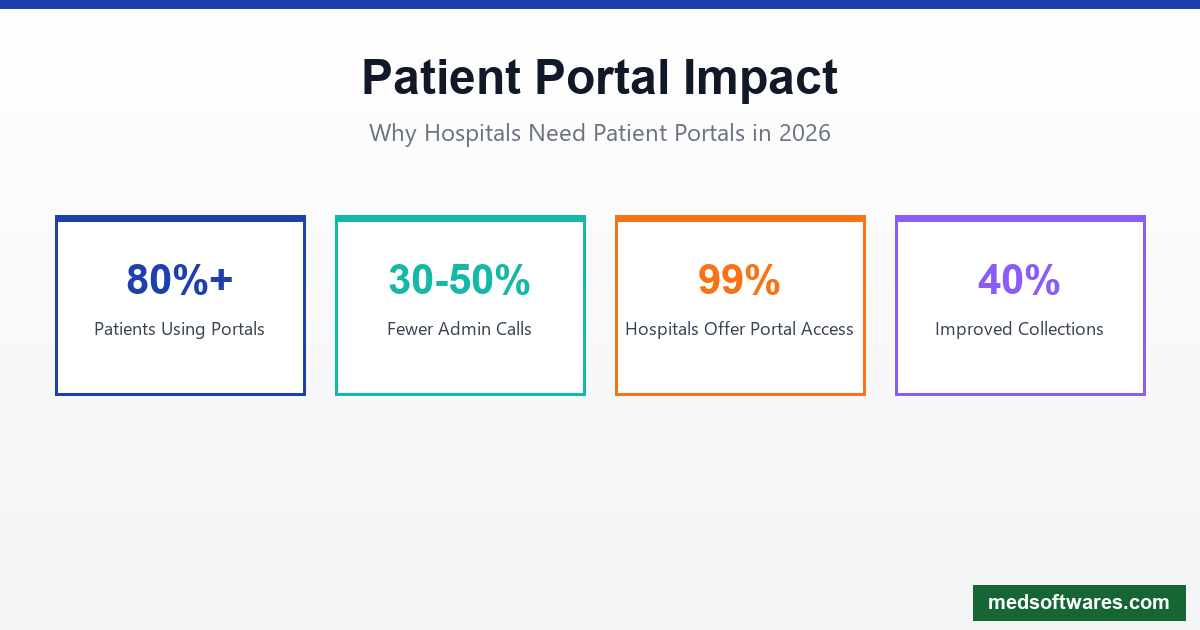
Task: Click the teal "30-50%" statistic
Action: (x=460, y=280)
